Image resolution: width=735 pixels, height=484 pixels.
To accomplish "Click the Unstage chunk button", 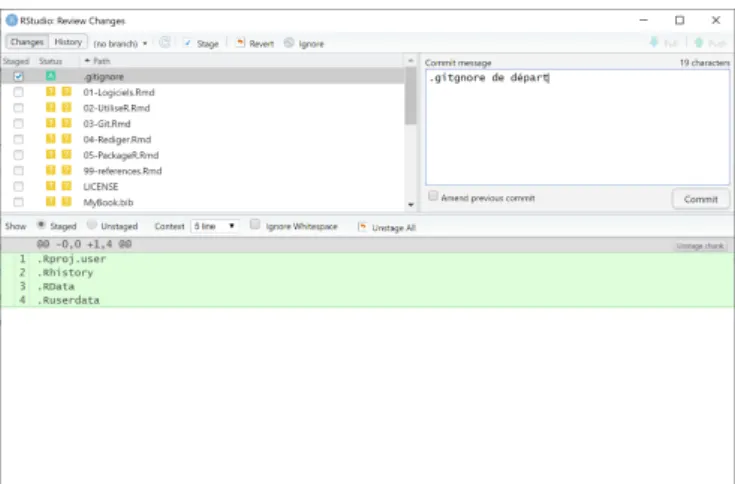I will 700,246.
